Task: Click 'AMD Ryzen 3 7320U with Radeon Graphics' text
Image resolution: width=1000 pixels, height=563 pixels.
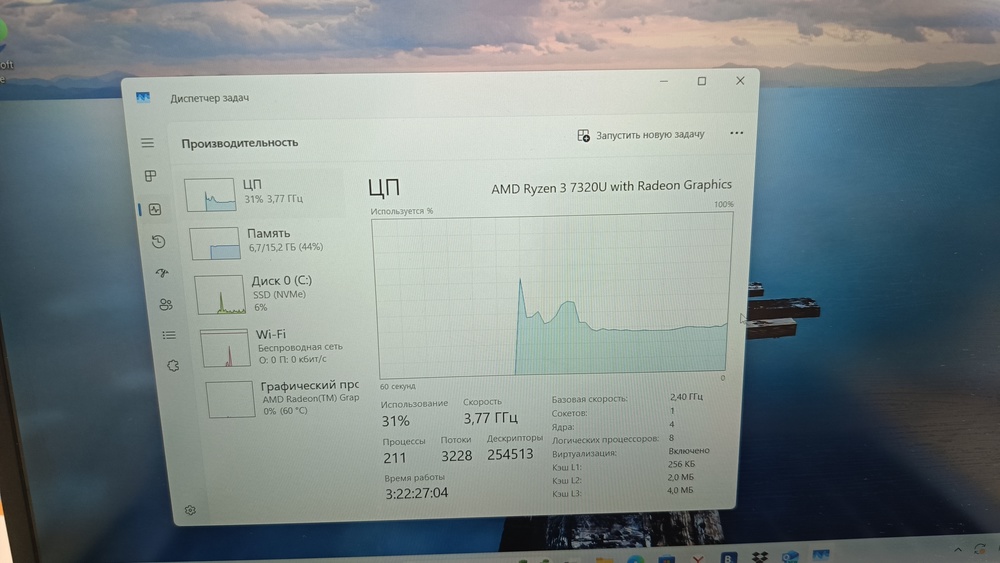Action: pyautogui.click(x=611, y=187)
